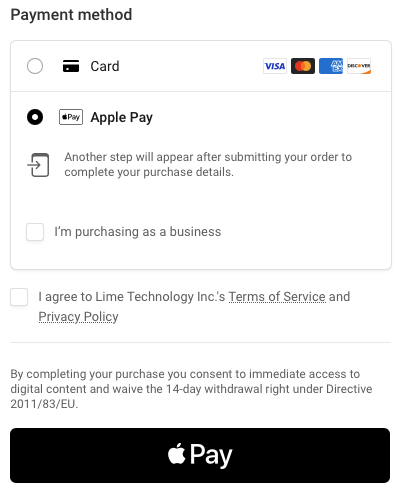Viewport: 397px width, 491px height.
Task: Click the American Express logo
Action: [331, 66]
